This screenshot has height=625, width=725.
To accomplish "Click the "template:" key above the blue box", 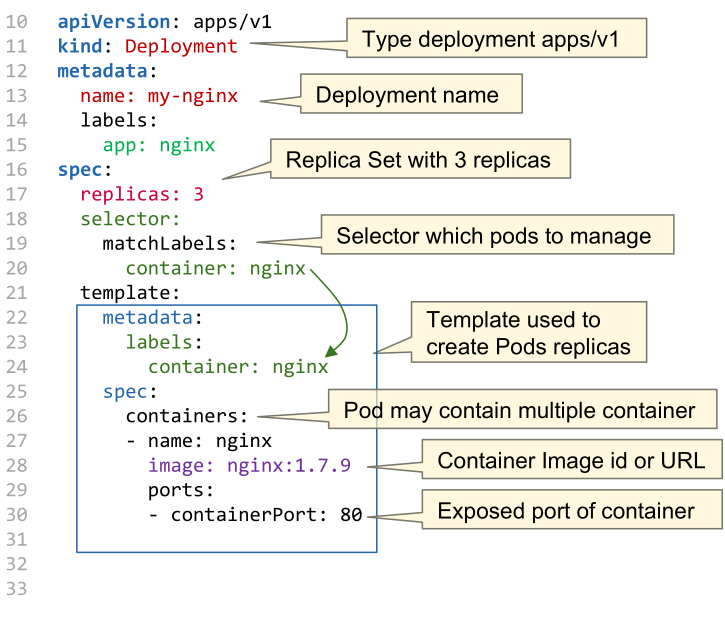I will point(130,293).
